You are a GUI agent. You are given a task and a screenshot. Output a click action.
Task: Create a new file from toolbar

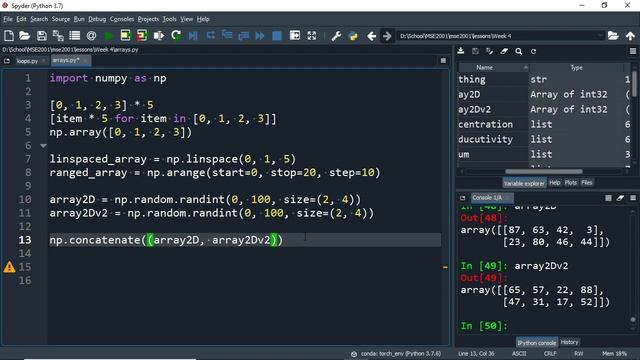coord(9,36)
